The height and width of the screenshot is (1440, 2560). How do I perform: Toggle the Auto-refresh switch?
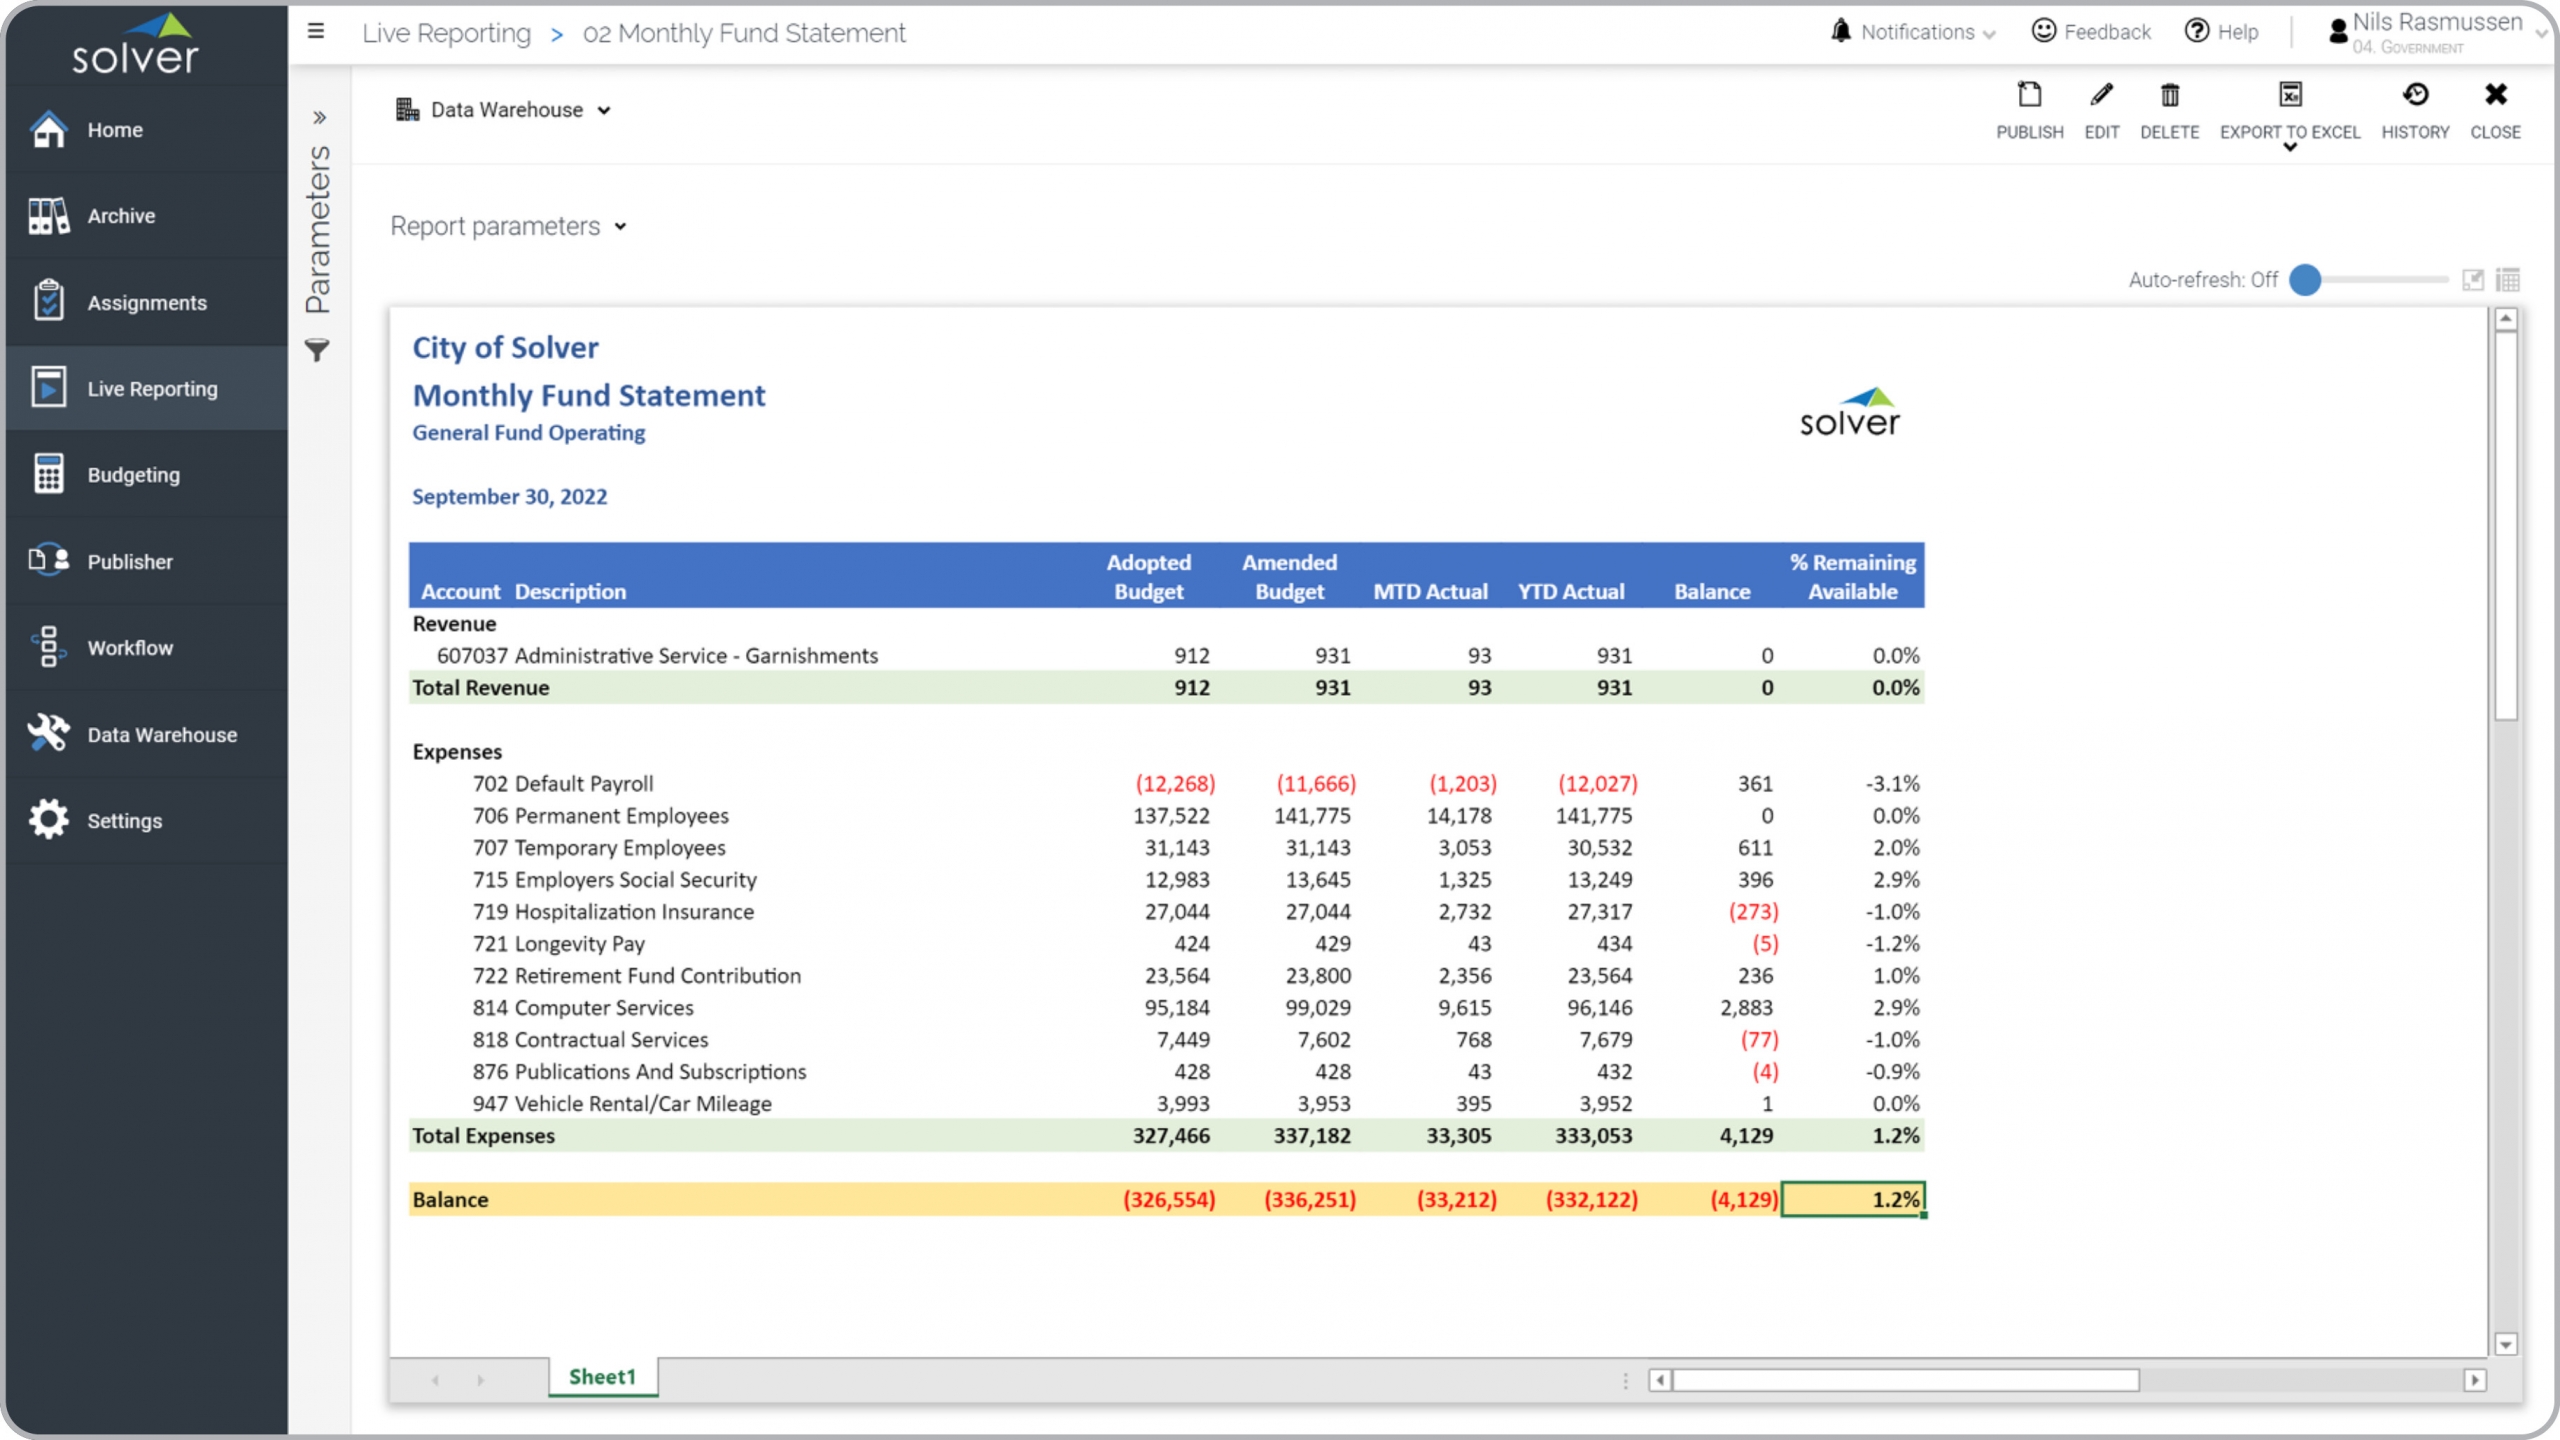click(x=2306, y=280)
